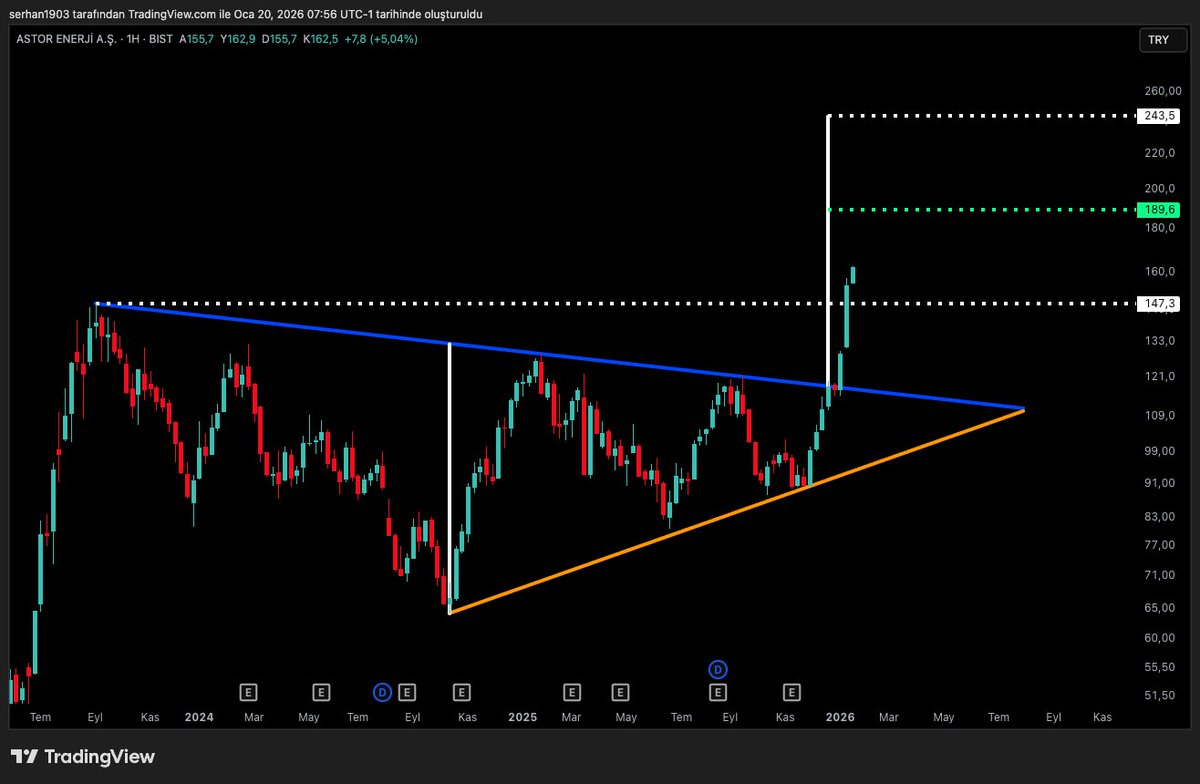The width and height of the screenshot is (1200, 784).
Task: Click the 2025 year label on time axis
Action: click(522, 717)
